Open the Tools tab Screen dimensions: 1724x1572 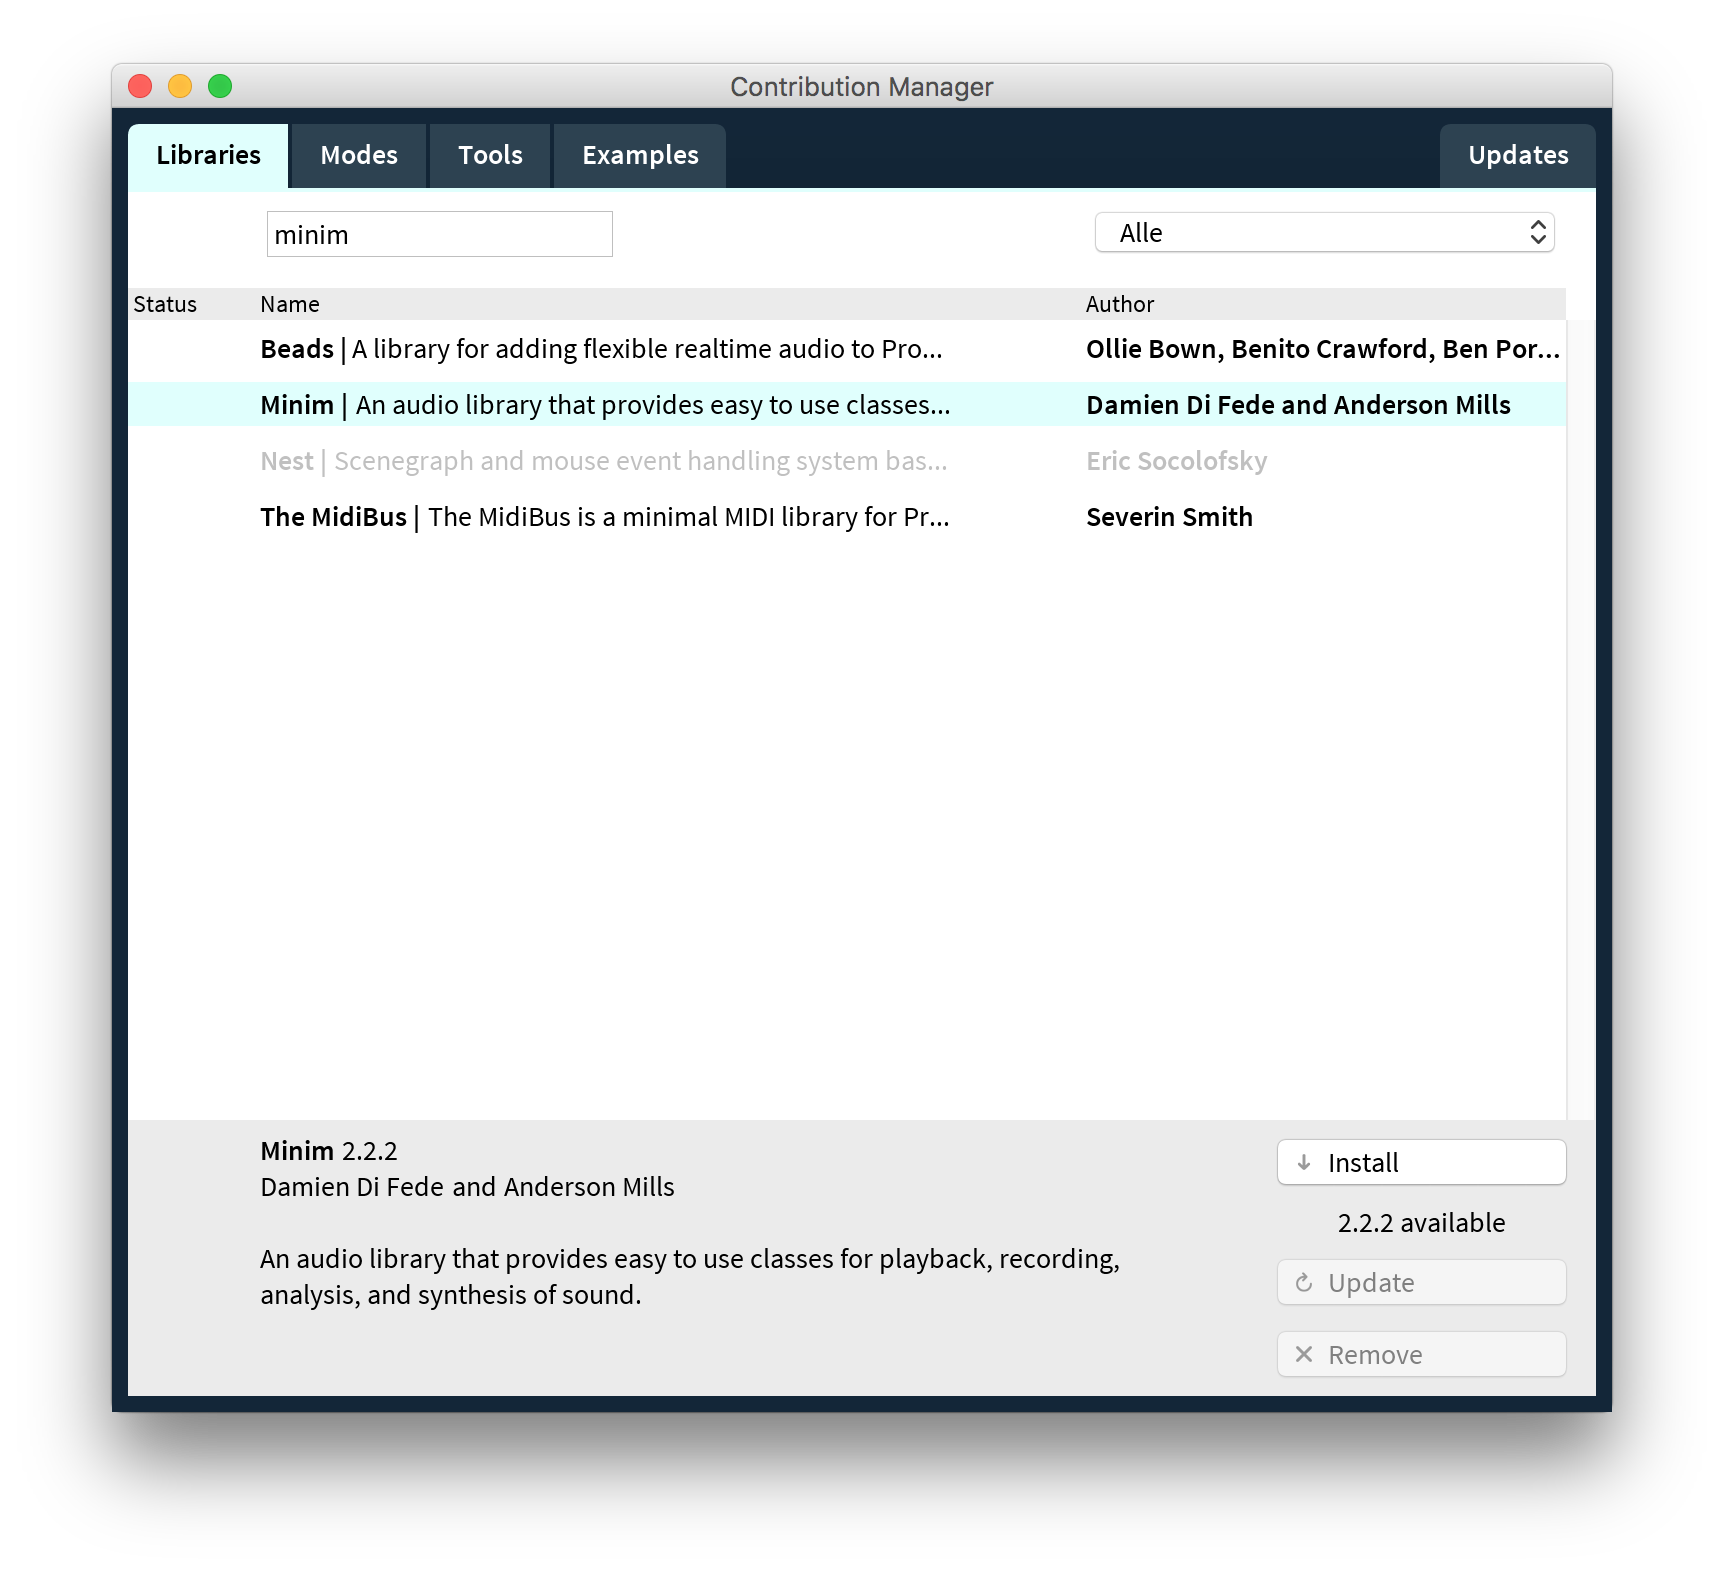[490, 156]
